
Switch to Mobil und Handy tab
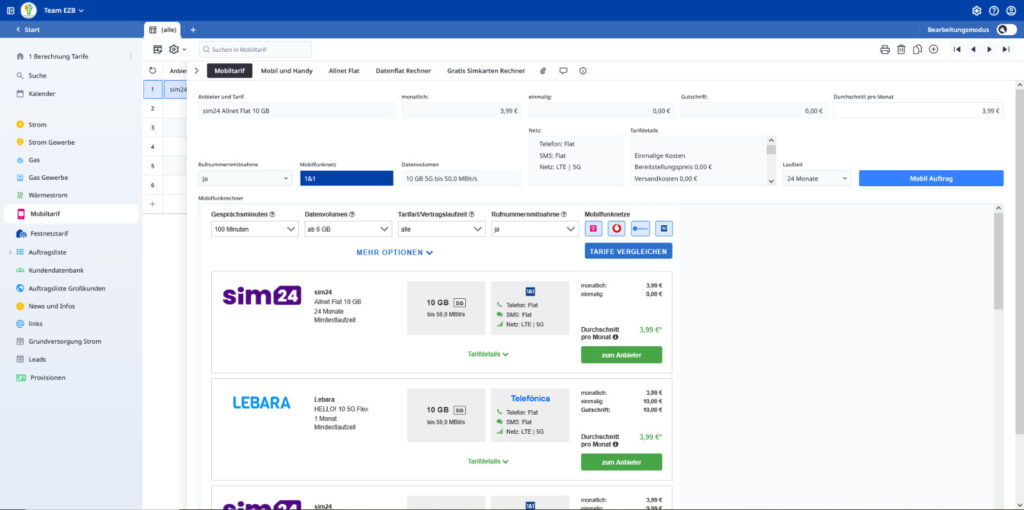coord(287,71)
